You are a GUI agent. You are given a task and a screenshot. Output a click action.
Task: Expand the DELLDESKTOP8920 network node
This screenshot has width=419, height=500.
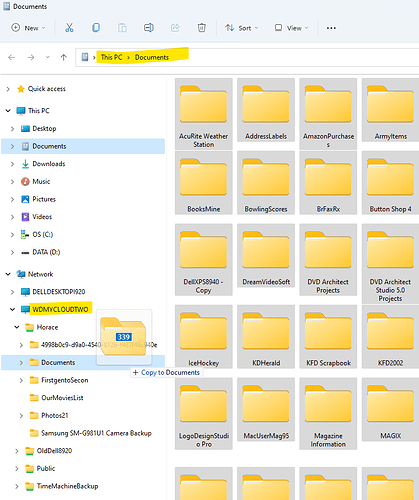pyautogui.click(x=12, y=292)
